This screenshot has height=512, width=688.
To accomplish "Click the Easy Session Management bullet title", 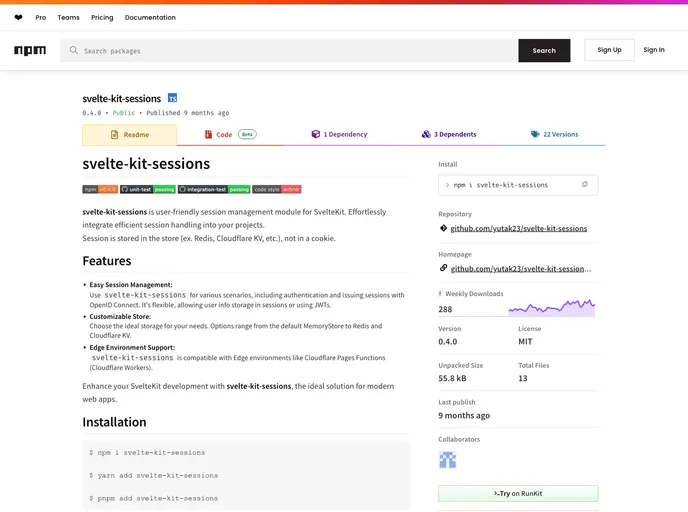I will [x=131, y=285].
